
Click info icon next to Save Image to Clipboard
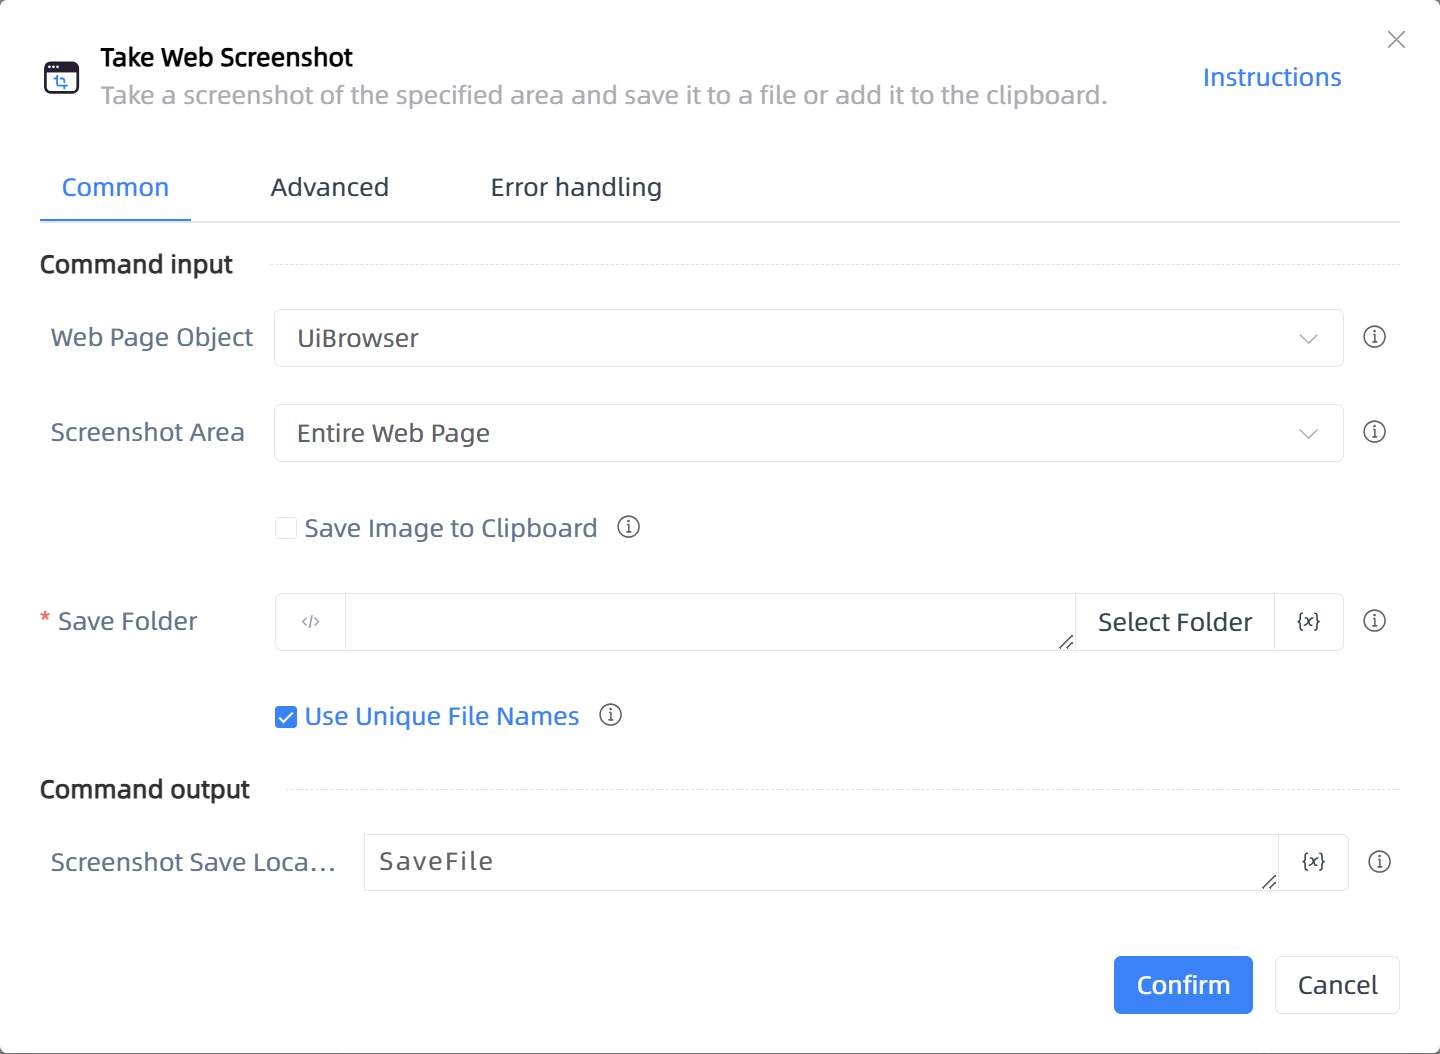point(628,527)
